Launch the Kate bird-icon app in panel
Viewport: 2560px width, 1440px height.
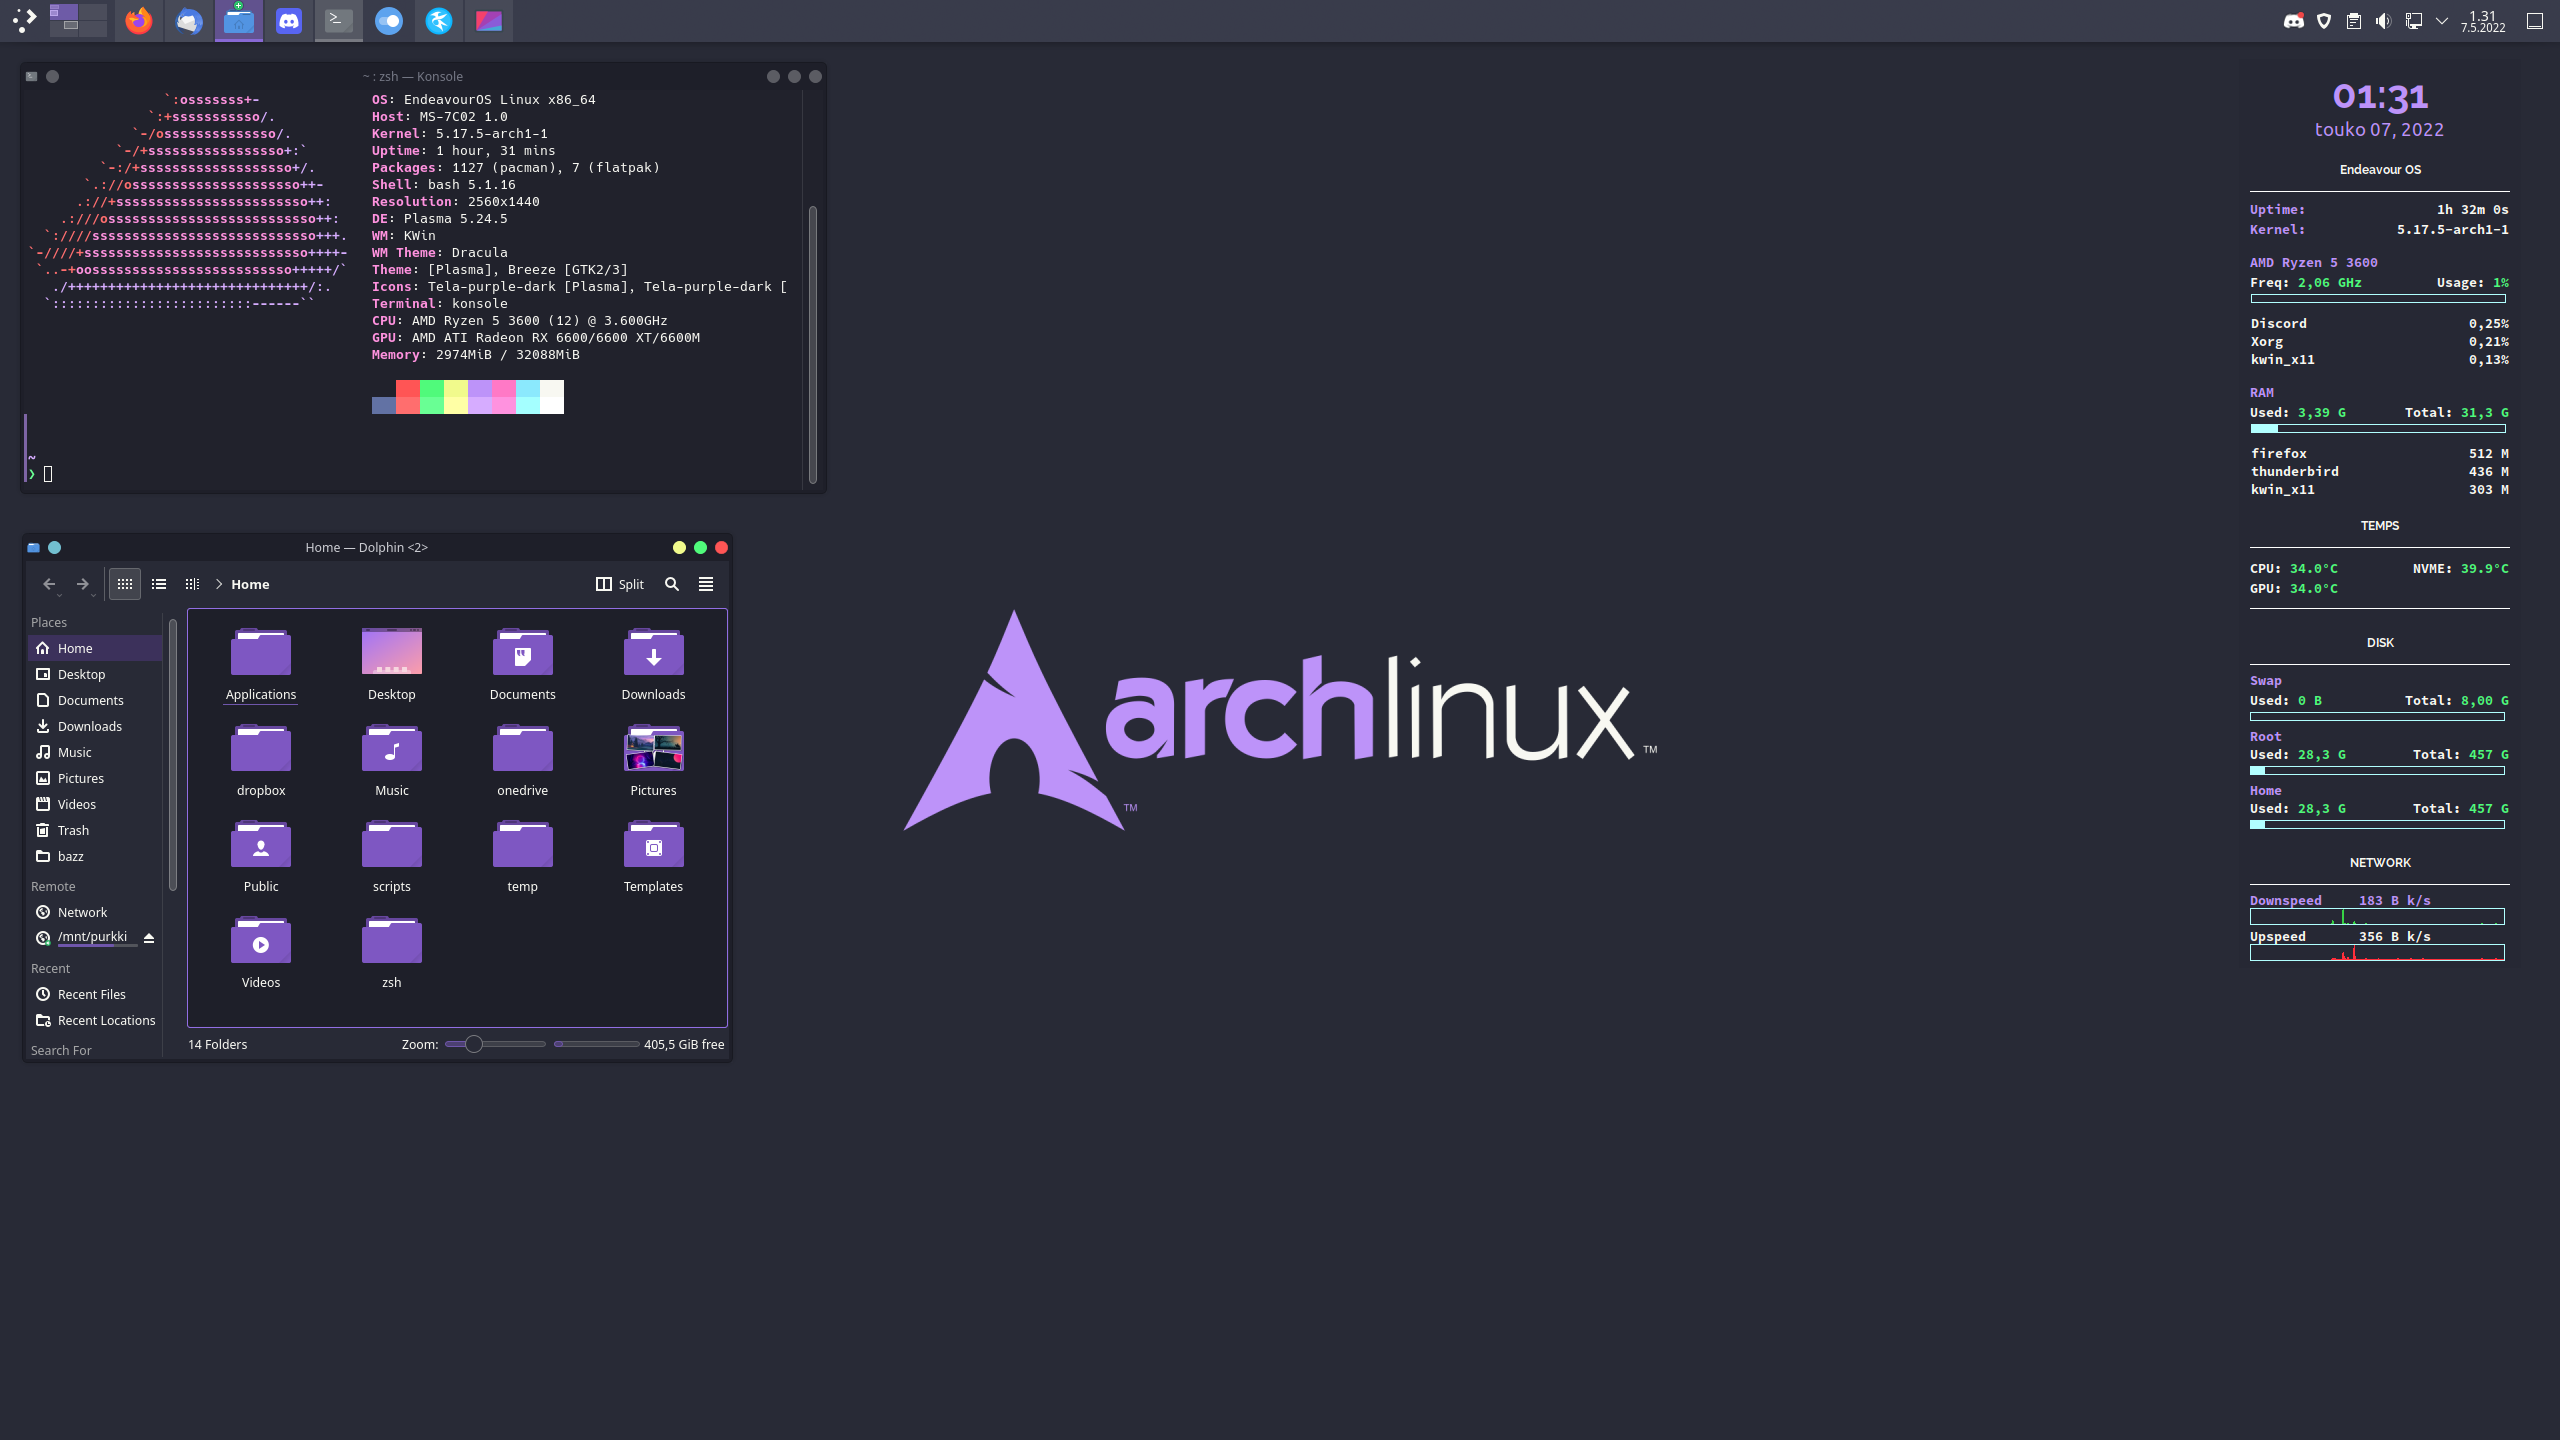(439, 20)
